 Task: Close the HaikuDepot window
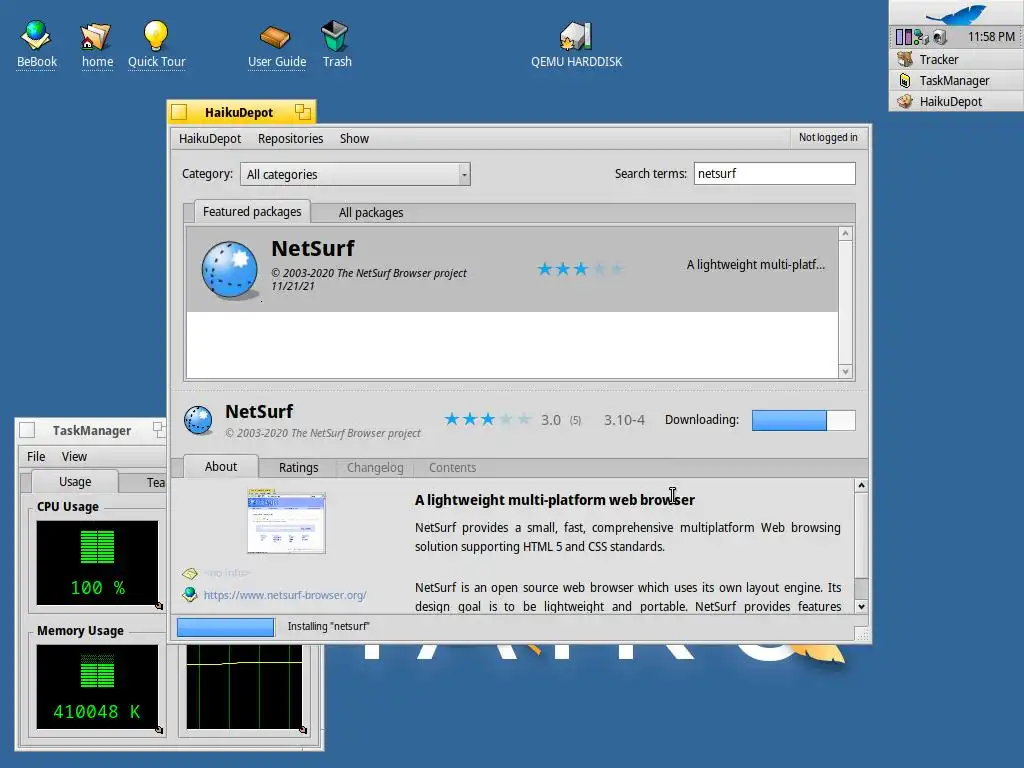(179, 112)
